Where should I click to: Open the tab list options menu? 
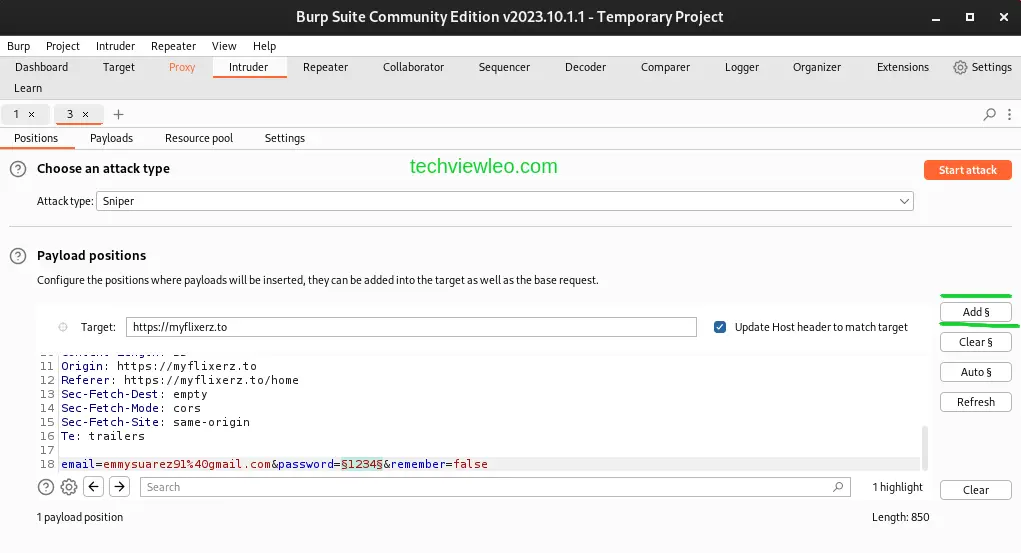point(1007,115)
